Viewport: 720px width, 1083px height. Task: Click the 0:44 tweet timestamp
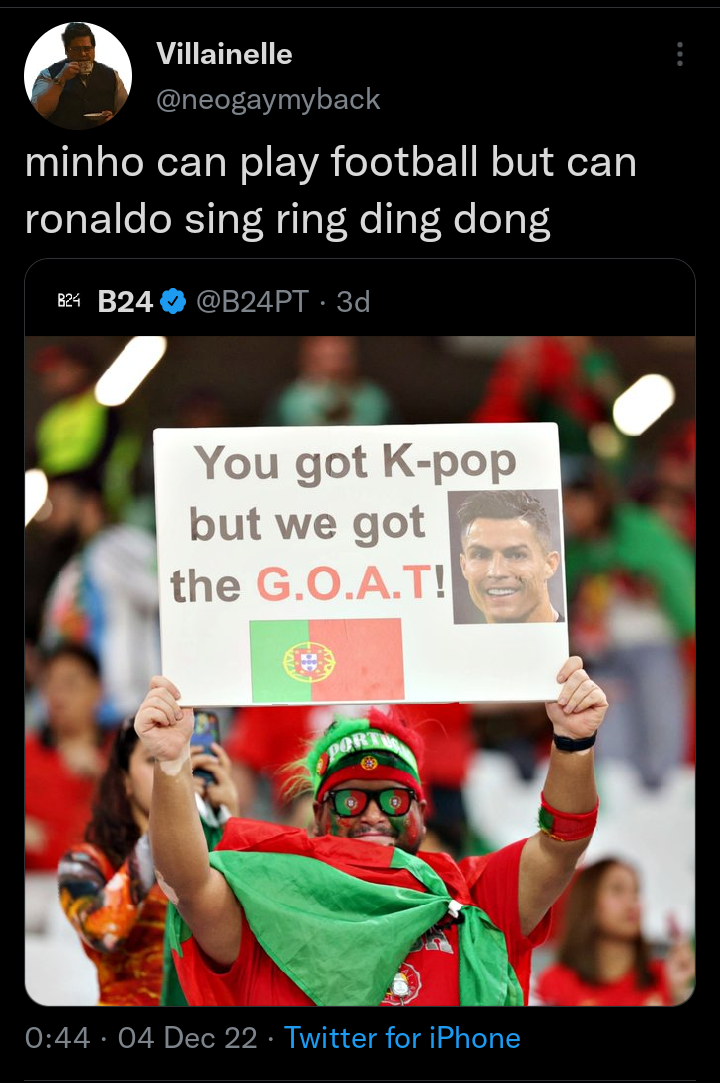pos(57,1037)
